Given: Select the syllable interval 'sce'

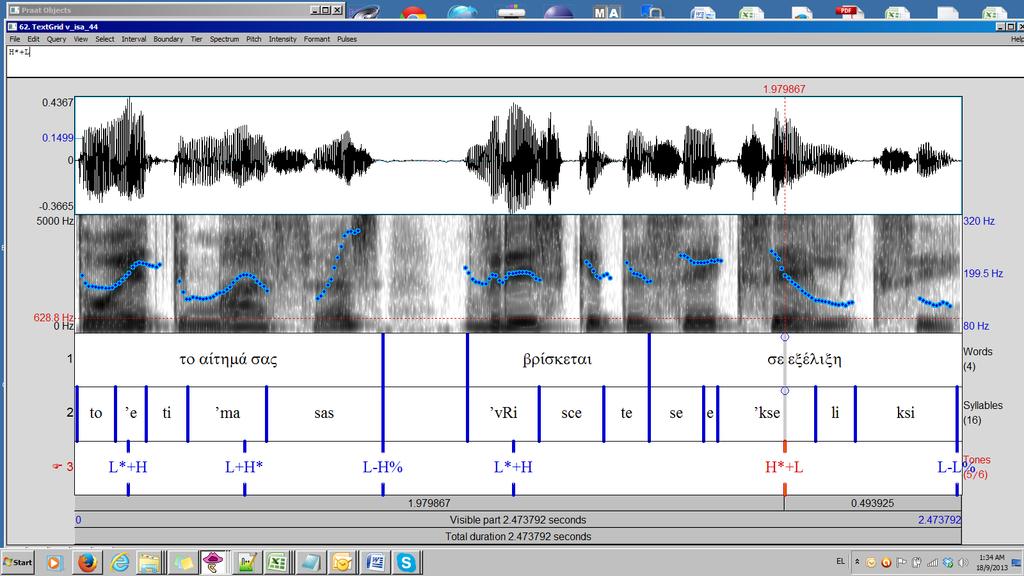Looking at the screenshot, I should pos(571,413).
